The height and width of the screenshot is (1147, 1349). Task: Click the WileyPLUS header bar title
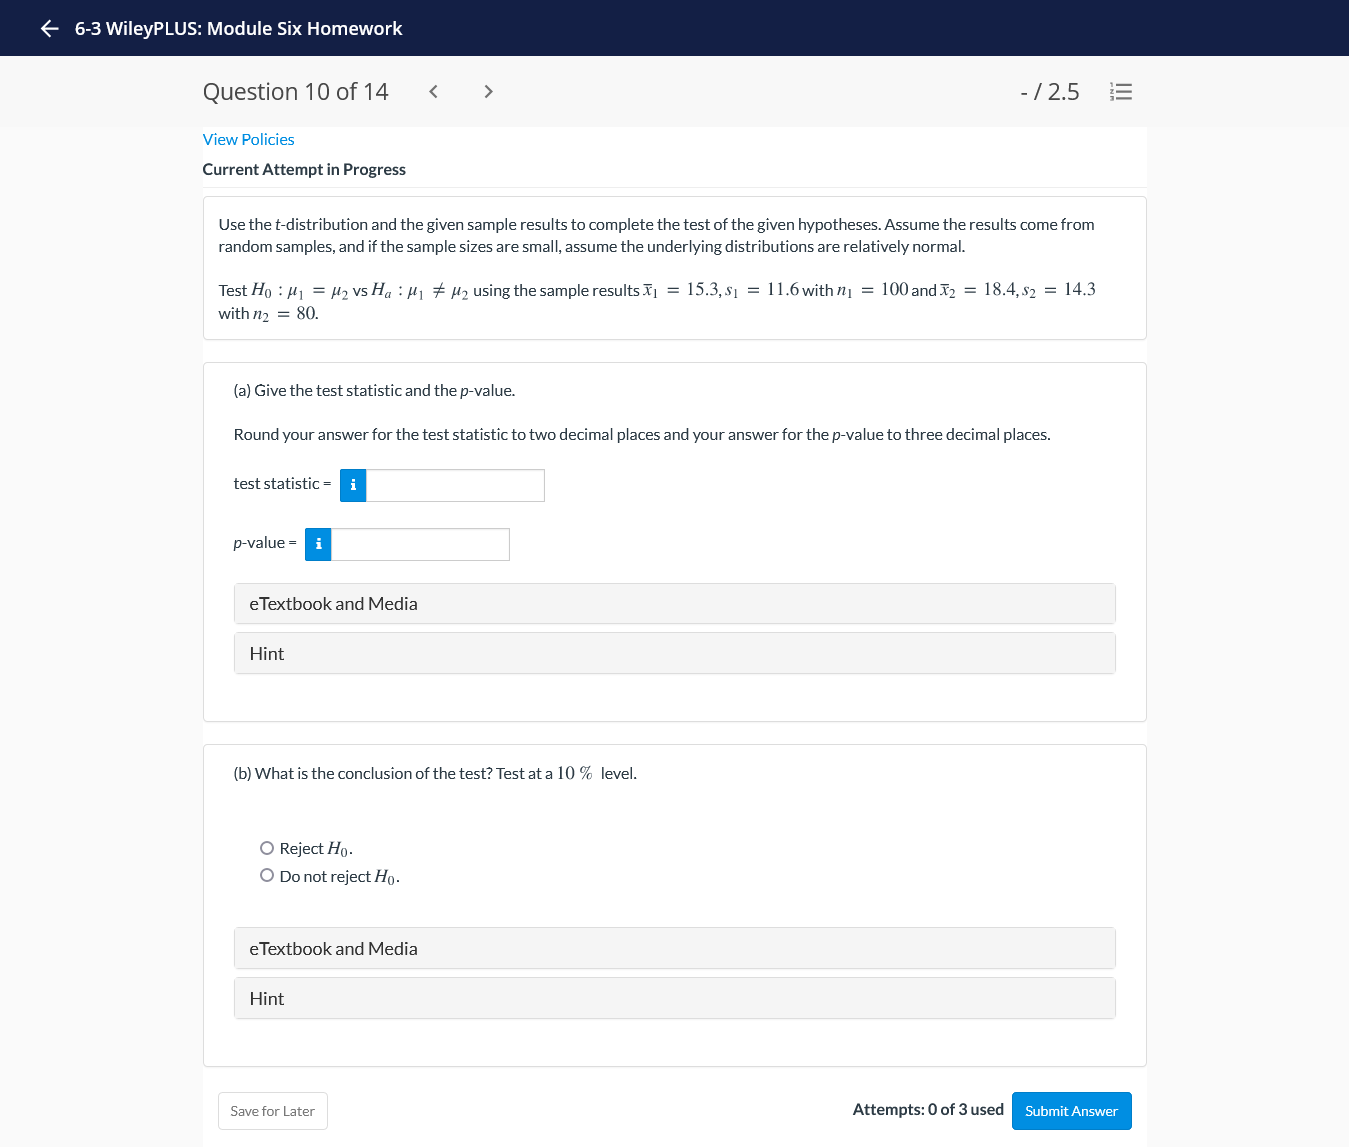click(237, 28)
